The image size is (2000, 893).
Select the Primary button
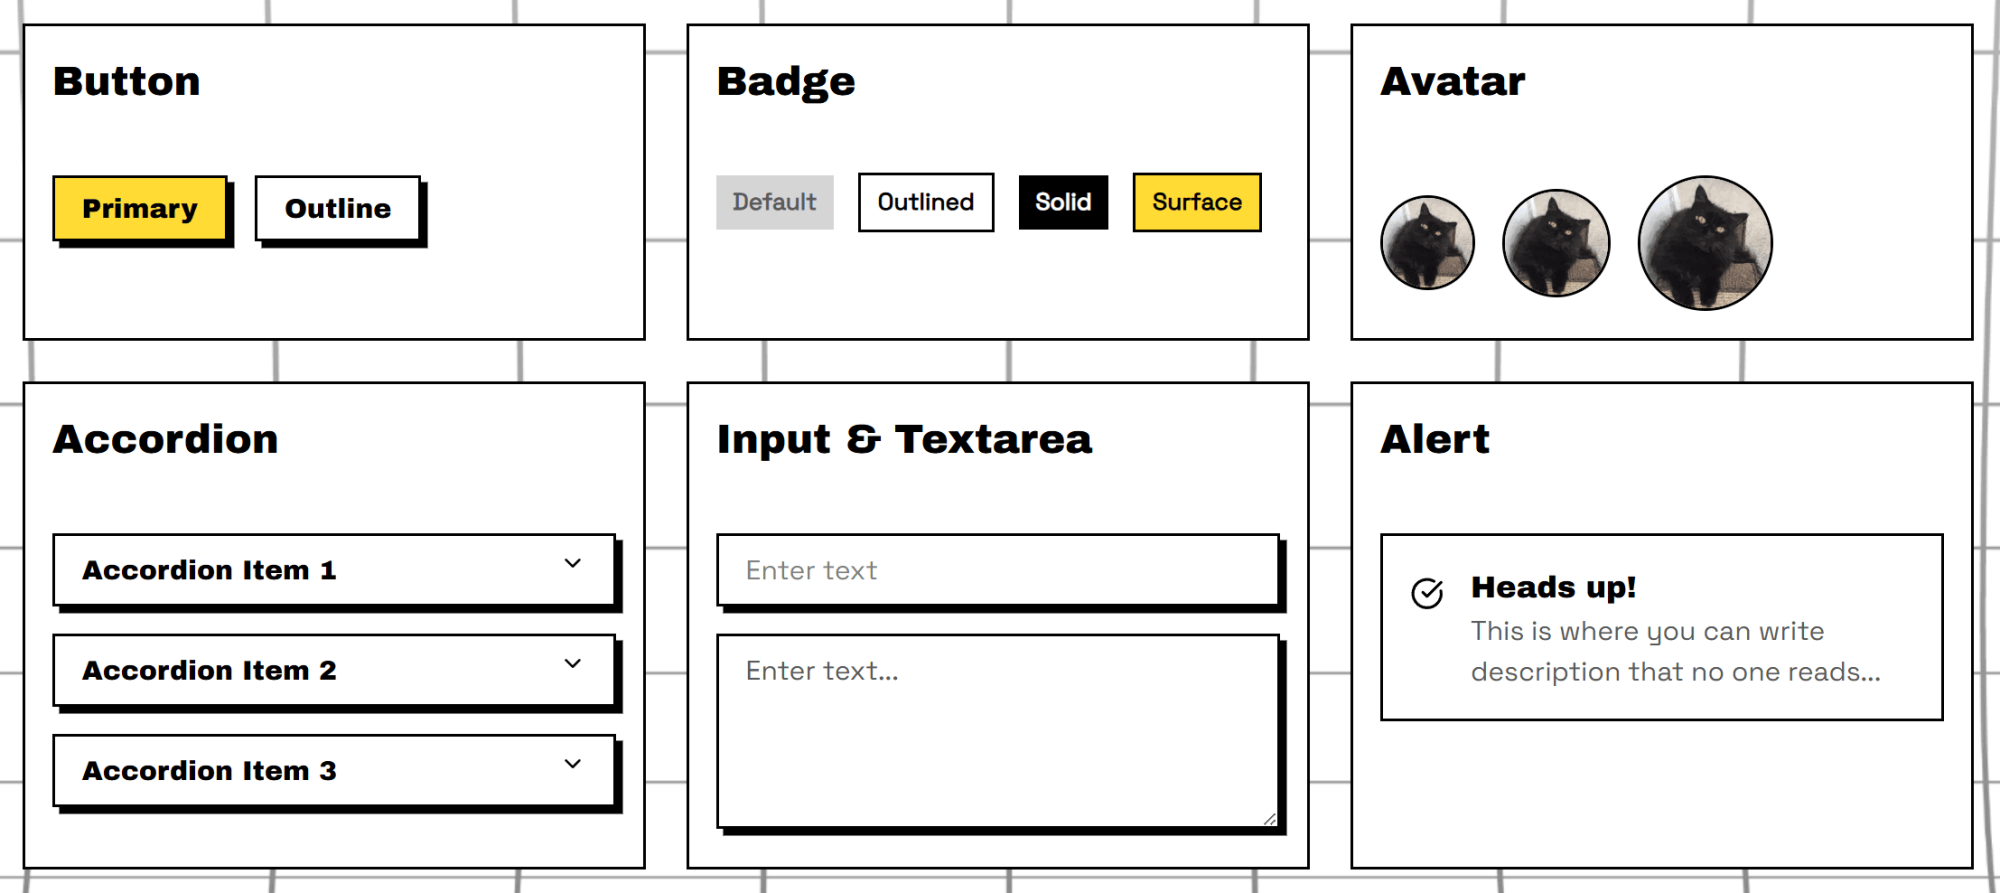pyautogui.click(x=140, y=208)
